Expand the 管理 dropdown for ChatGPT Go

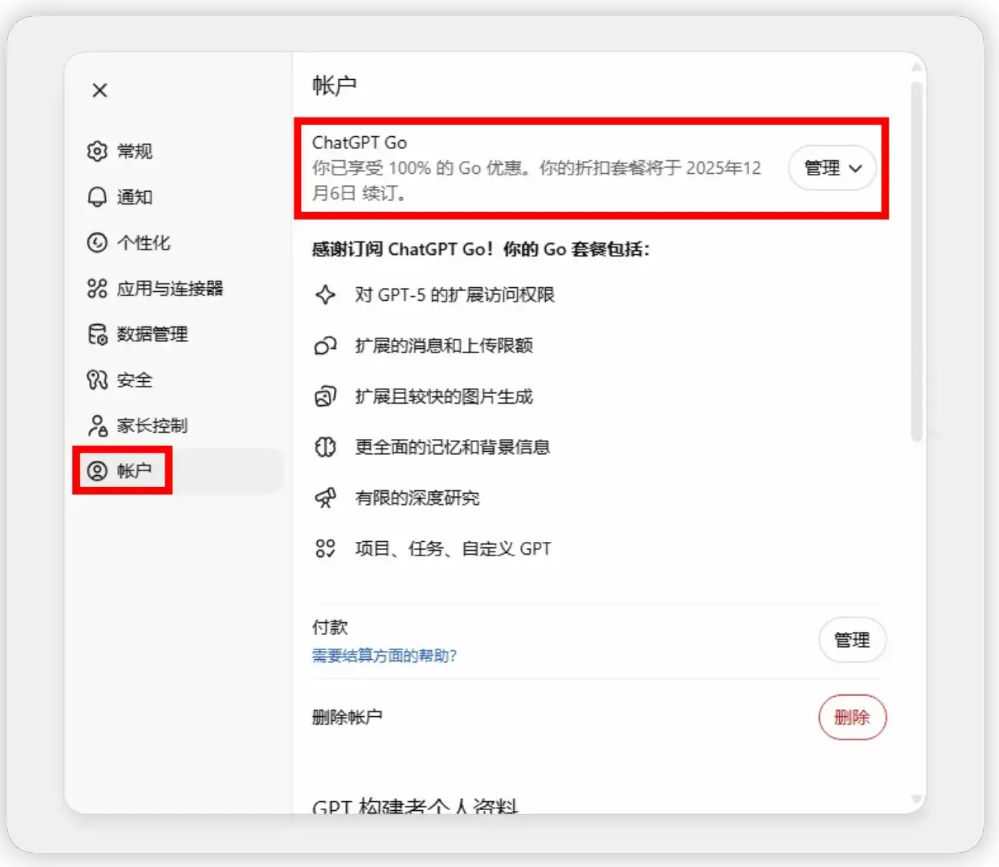832,168
